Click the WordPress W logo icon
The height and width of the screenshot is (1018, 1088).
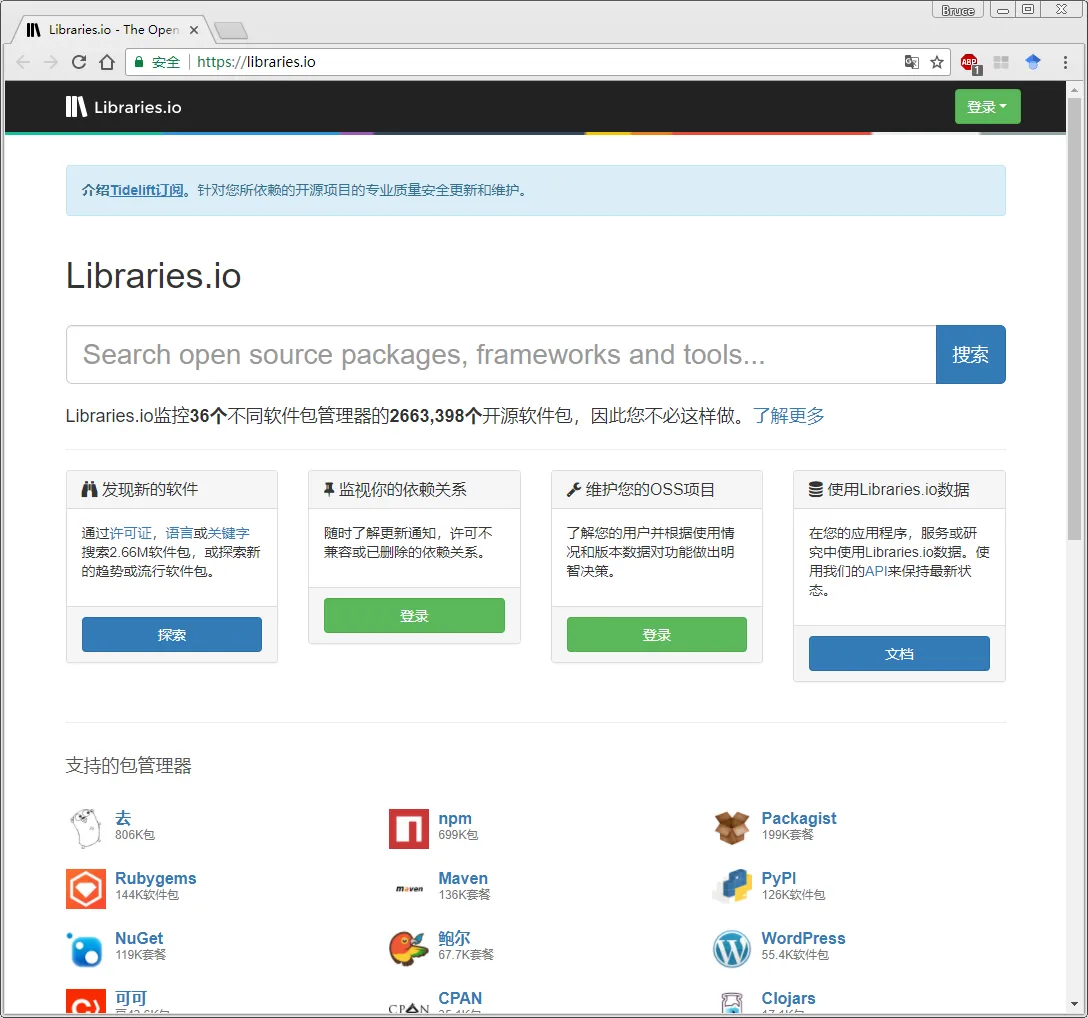(x=732, y=949)
